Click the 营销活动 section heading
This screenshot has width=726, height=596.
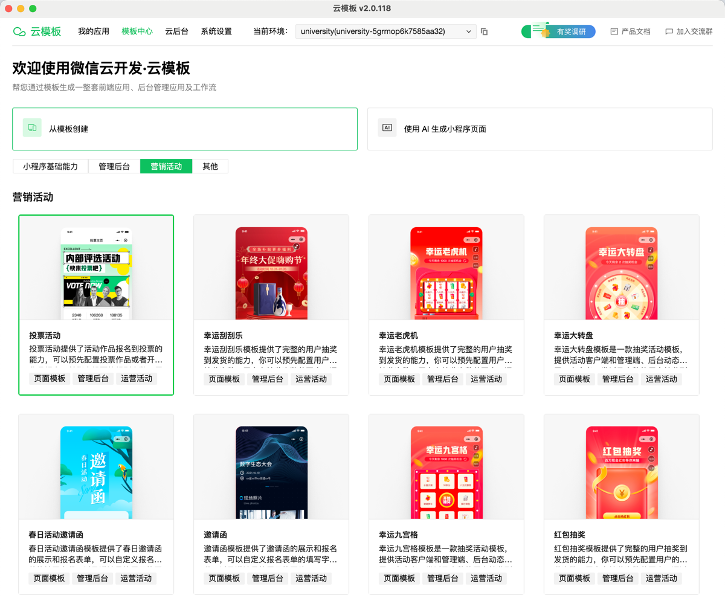[x=33, y=197]
